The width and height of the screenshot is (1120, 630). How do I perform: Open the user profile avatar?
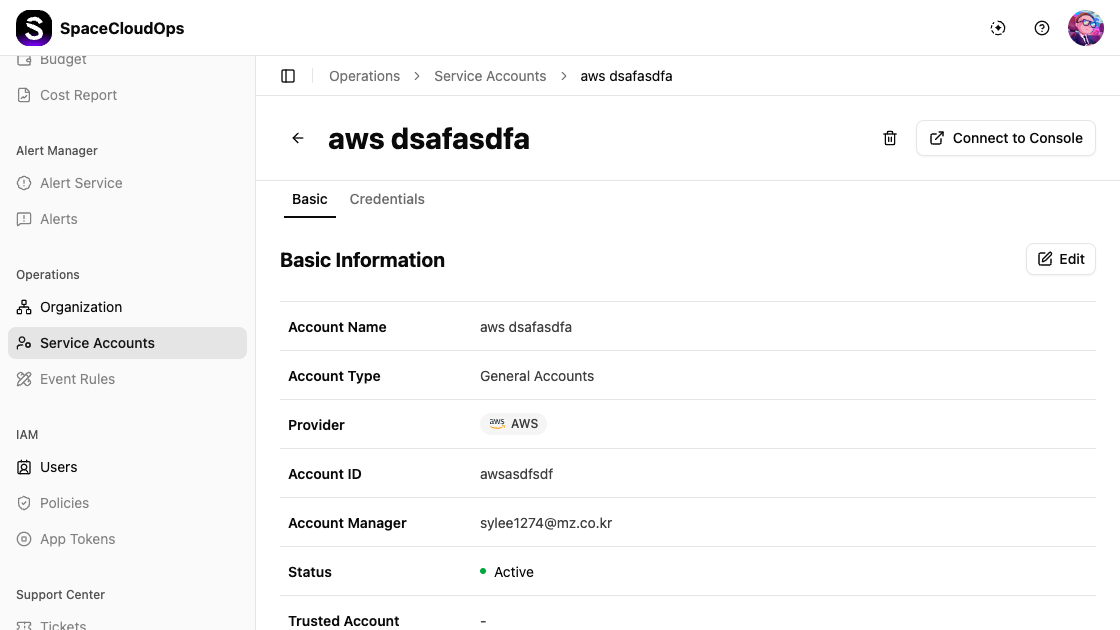1085,28
